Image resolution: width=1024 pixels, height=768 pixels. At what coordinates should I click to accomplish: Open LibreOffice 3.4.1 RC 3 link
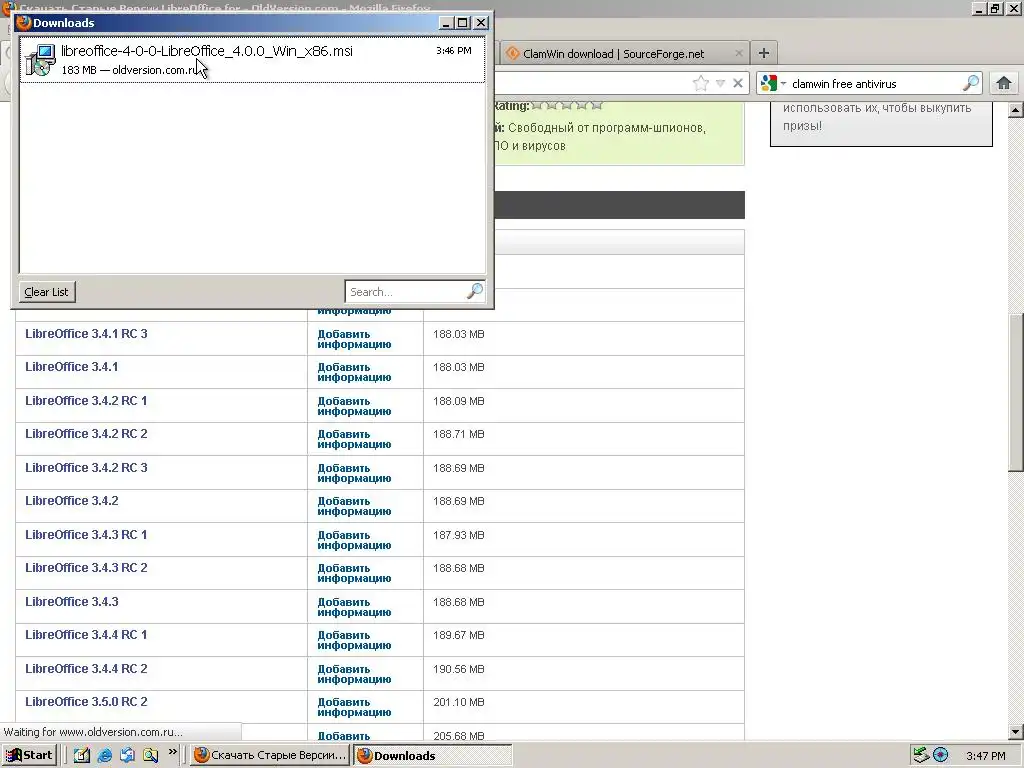[86, 334]
